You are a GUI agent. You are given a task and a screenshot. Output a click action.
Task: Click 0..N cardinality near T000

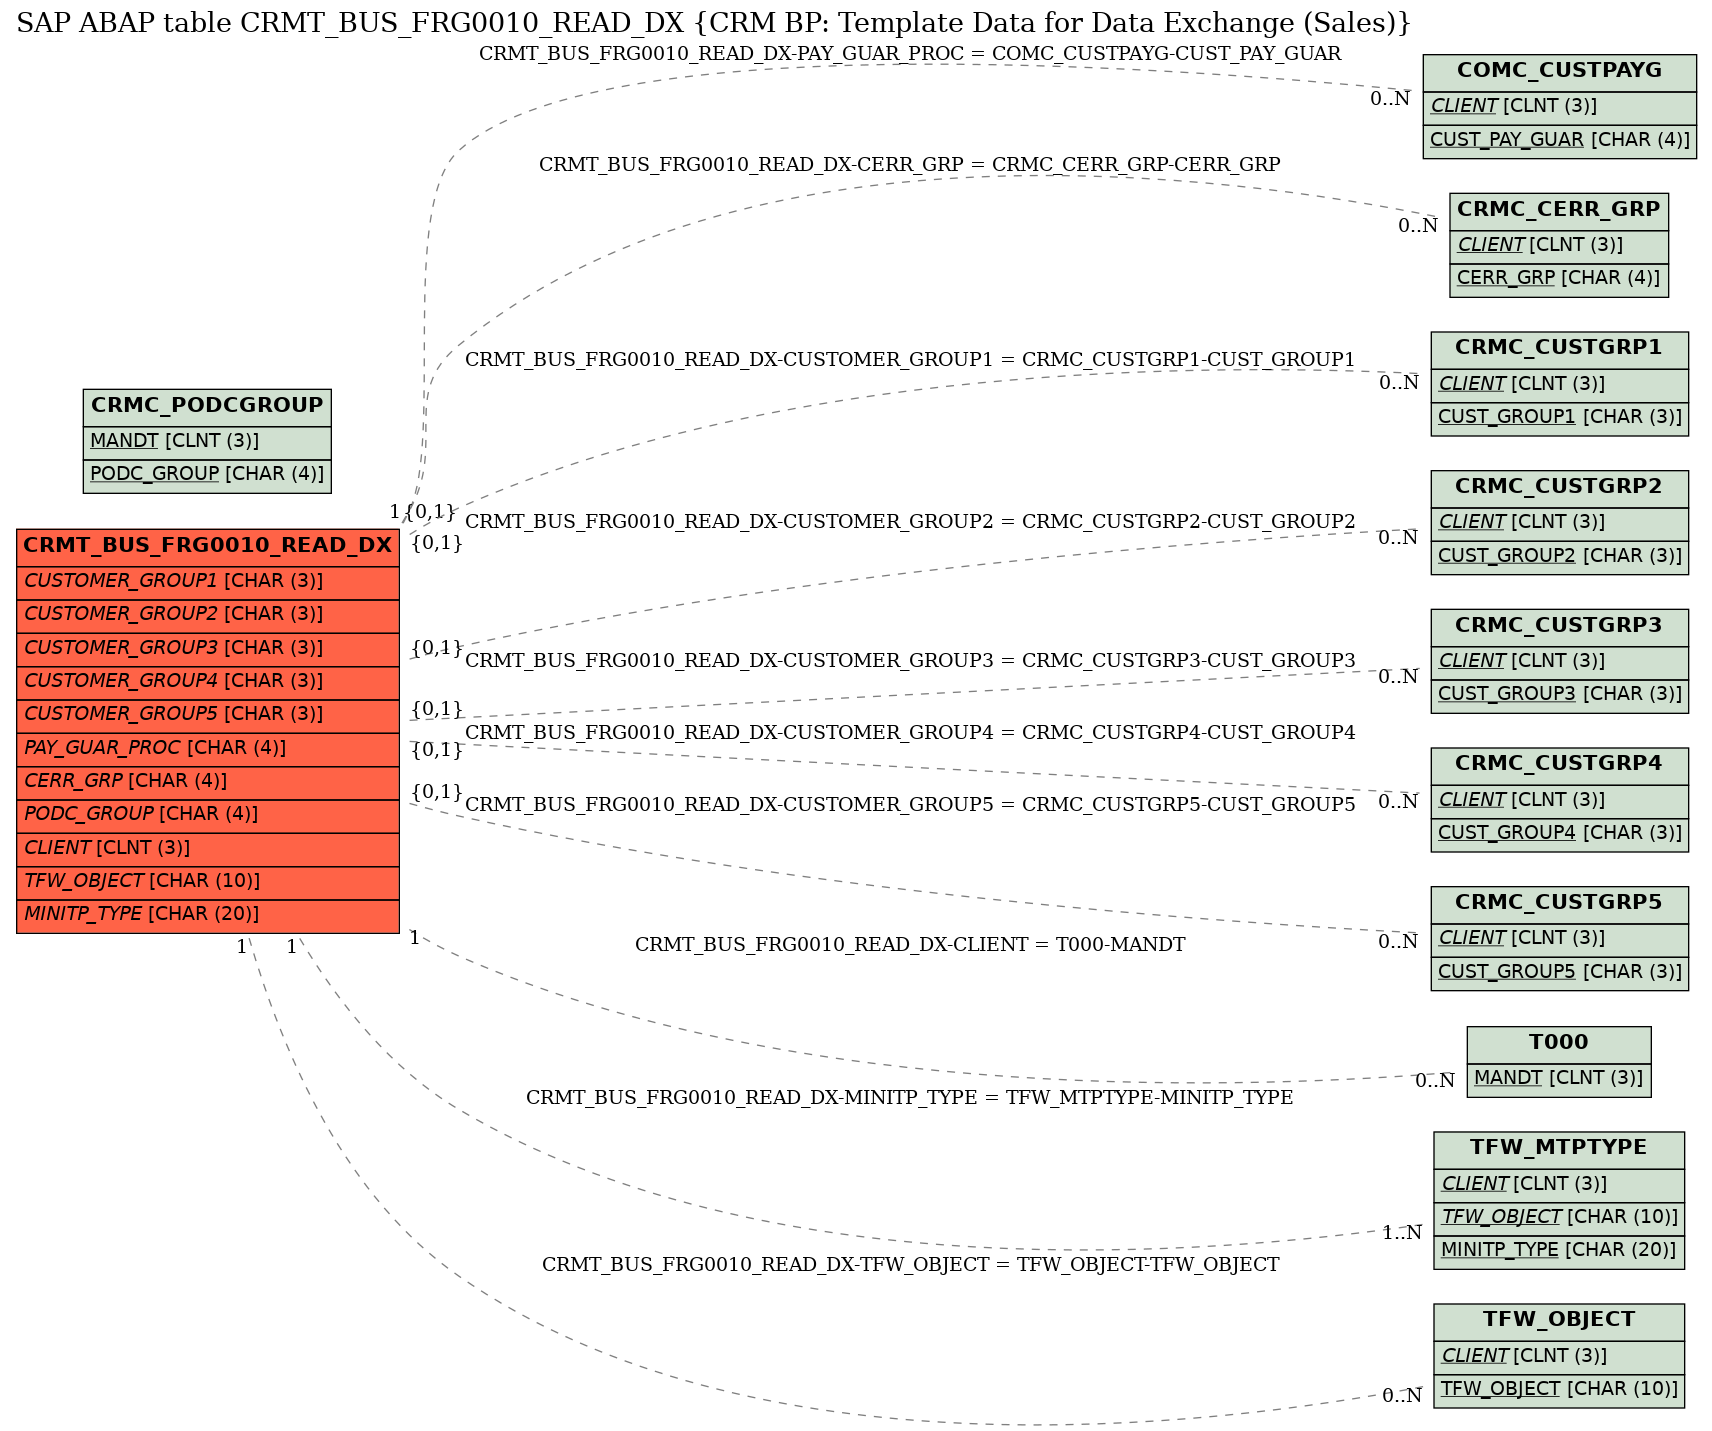click(1434, 1081)
